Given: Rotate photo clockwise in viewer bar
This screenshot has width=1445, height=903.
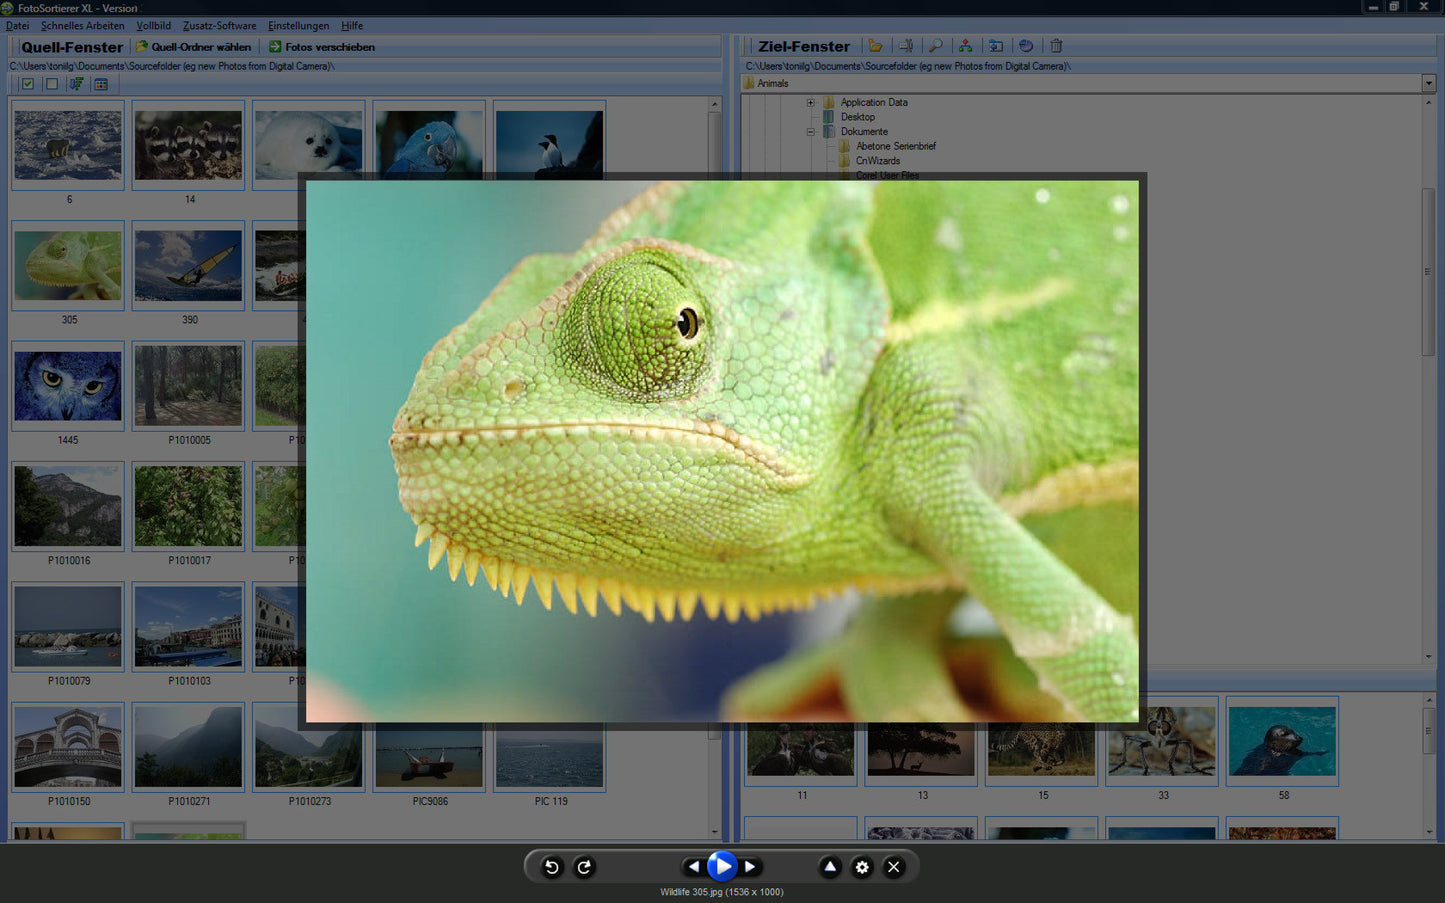Looking at the screenshot, I should coord(585,867).
